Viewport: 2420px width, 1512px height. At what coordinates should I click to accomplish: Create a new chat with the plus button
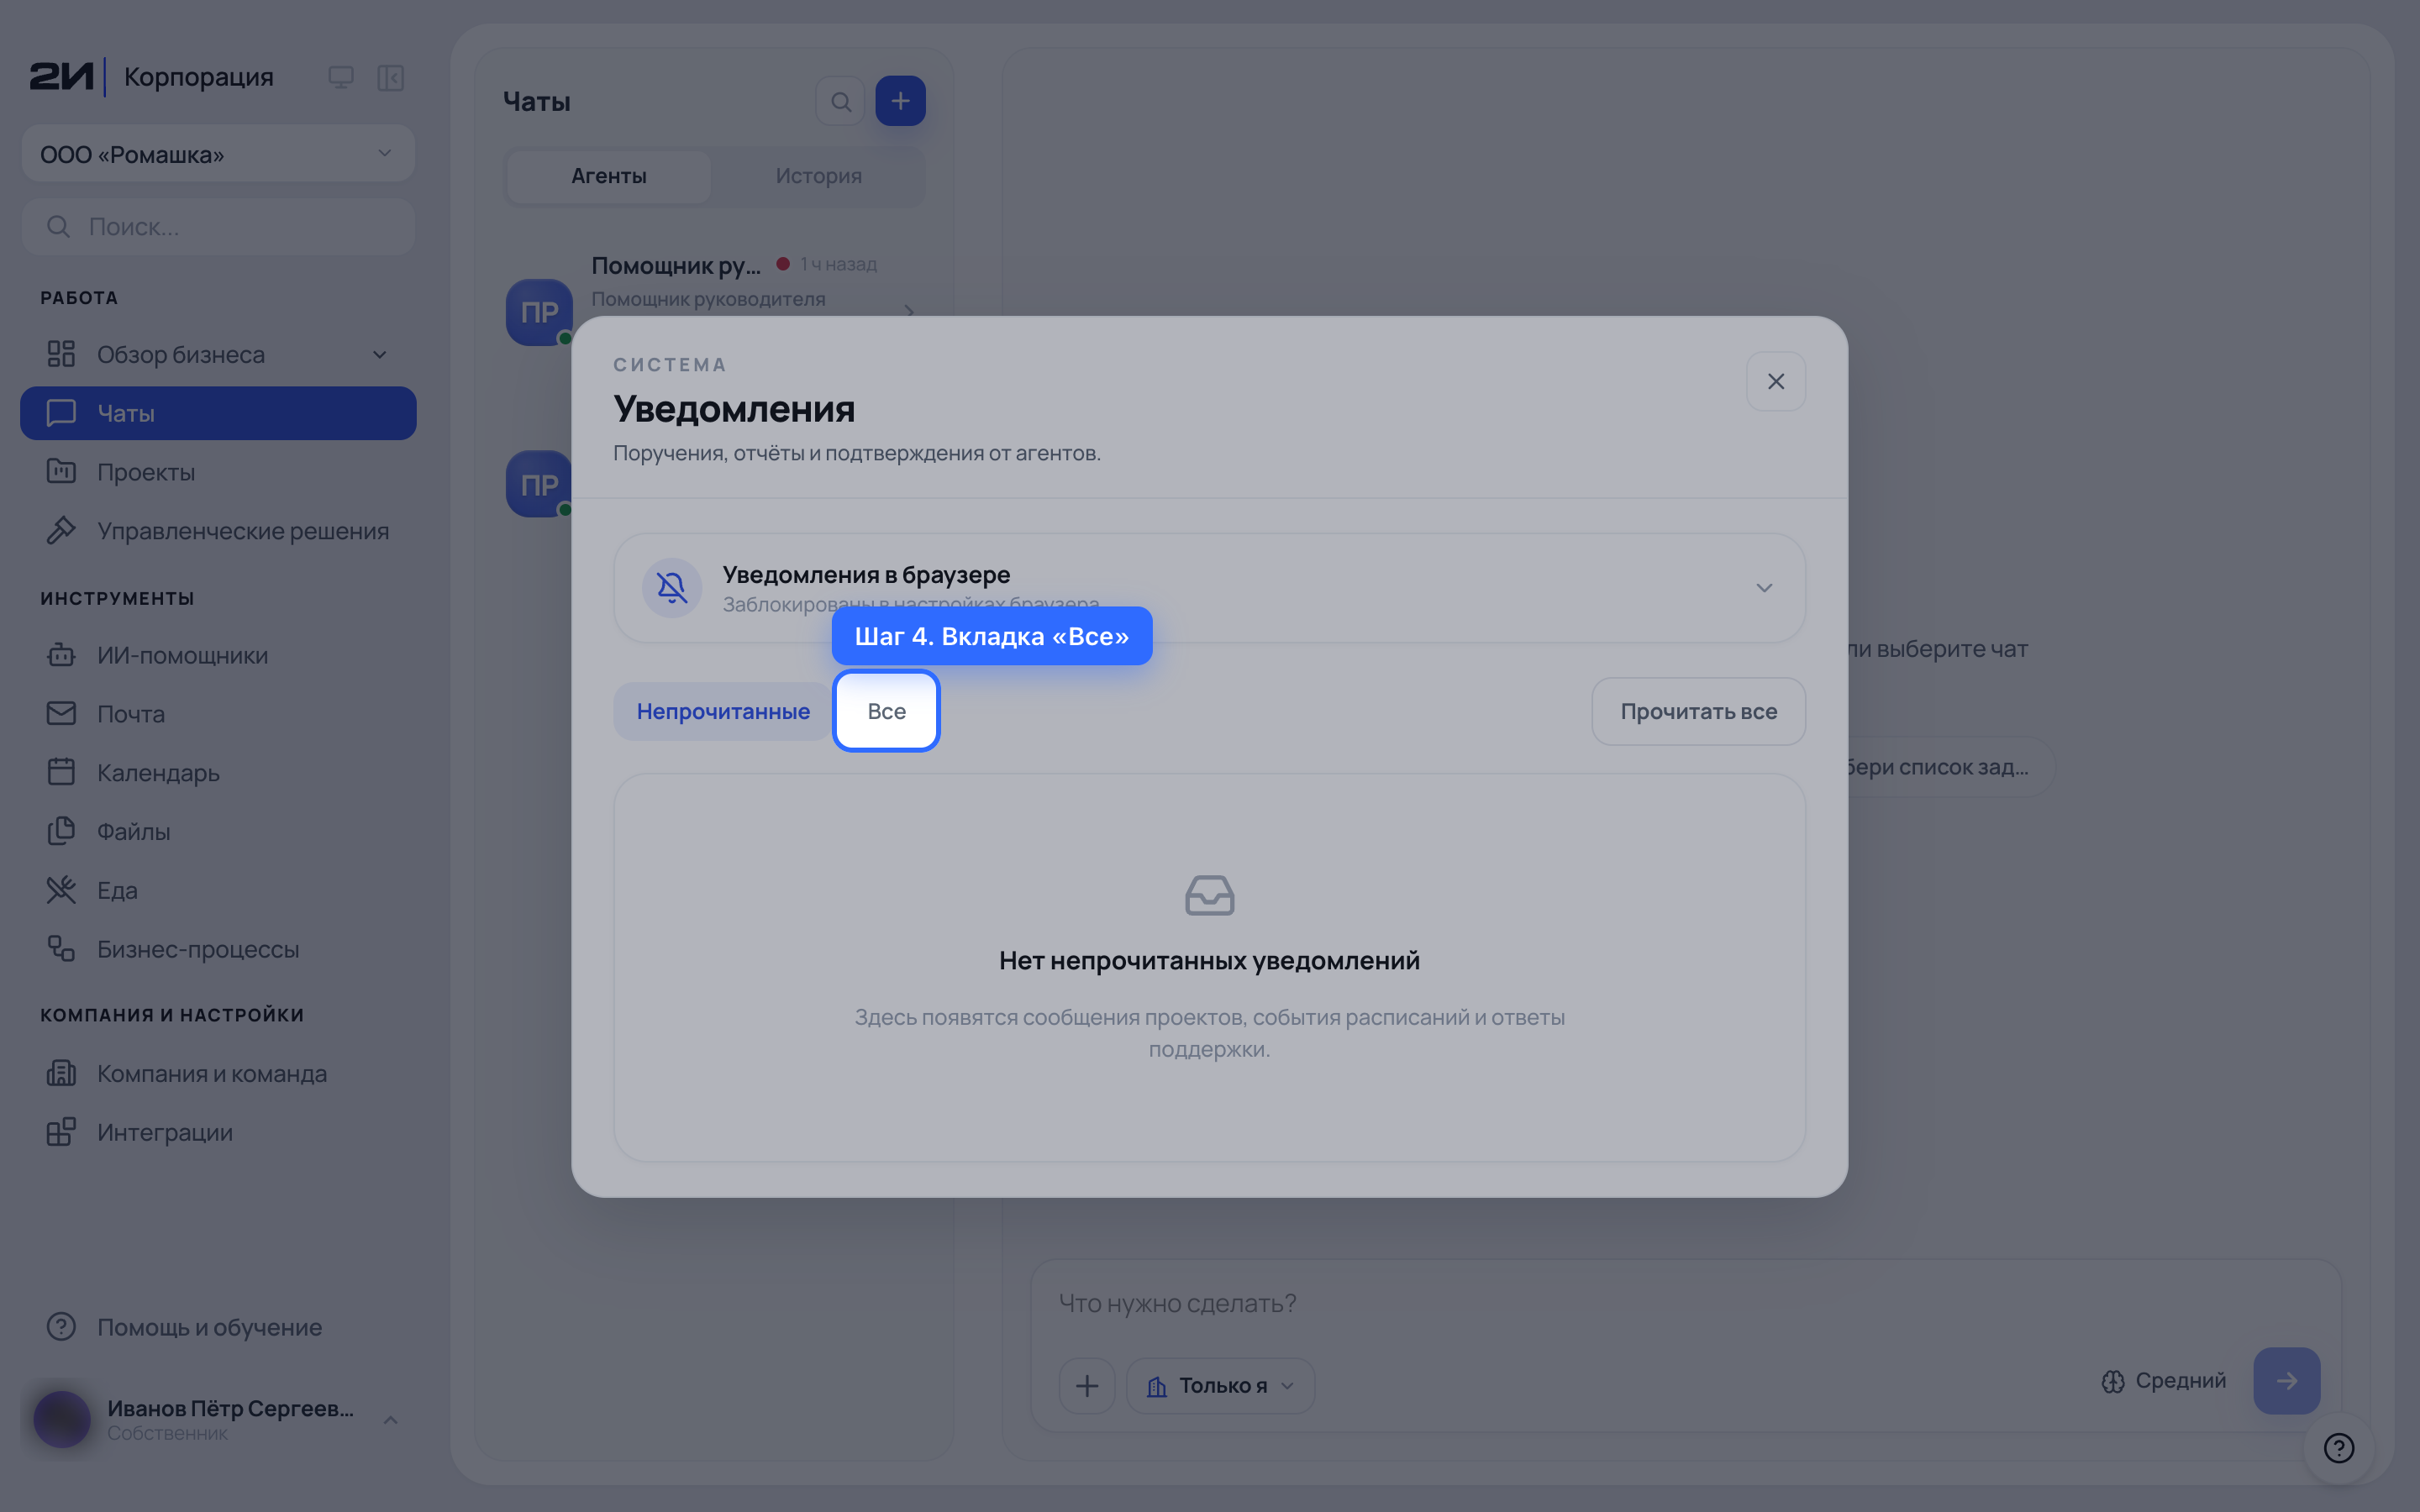pyautogui.click(x=900, y=101)
